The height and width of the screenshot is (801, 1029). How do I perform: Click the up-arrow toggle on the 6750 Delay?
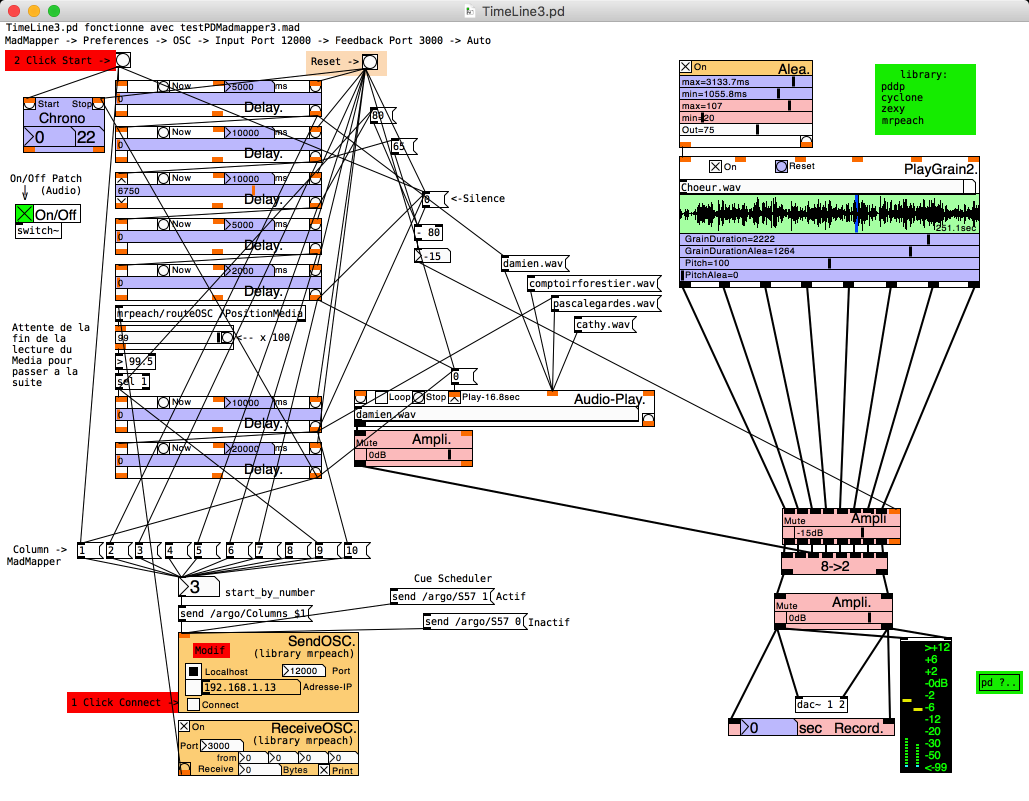point(121,178)
